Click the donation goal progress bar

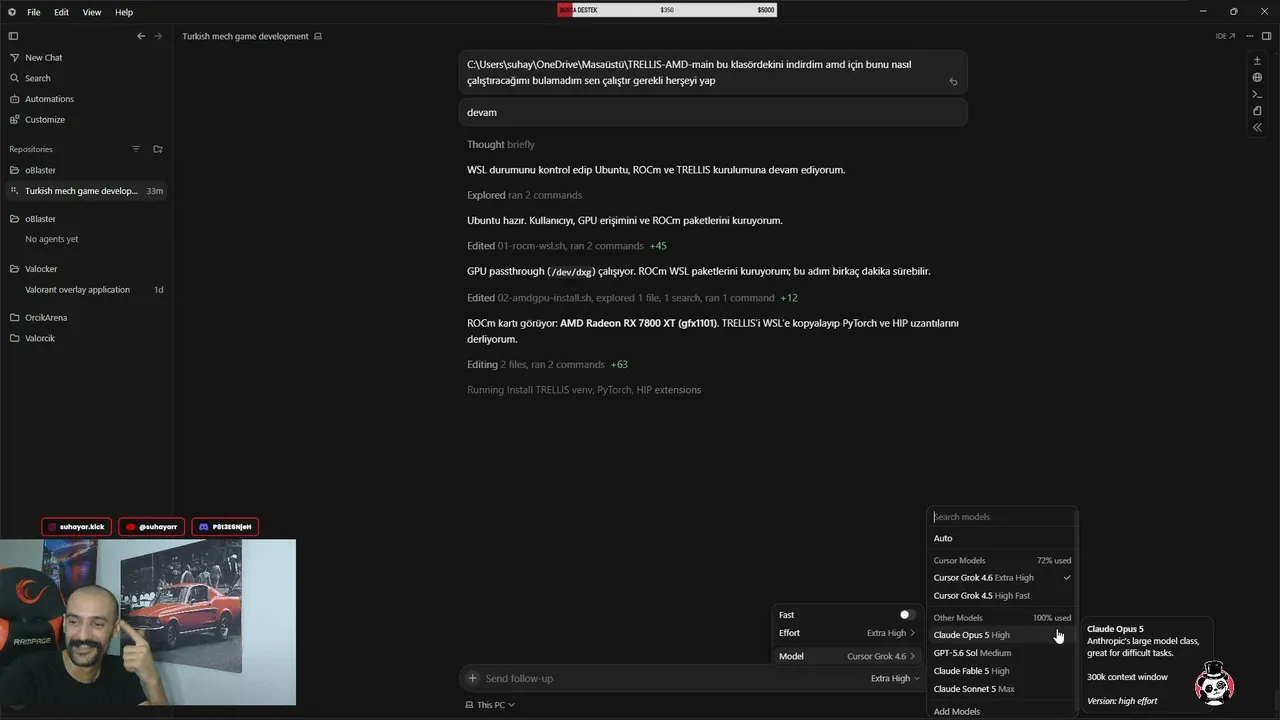[667, 10]
